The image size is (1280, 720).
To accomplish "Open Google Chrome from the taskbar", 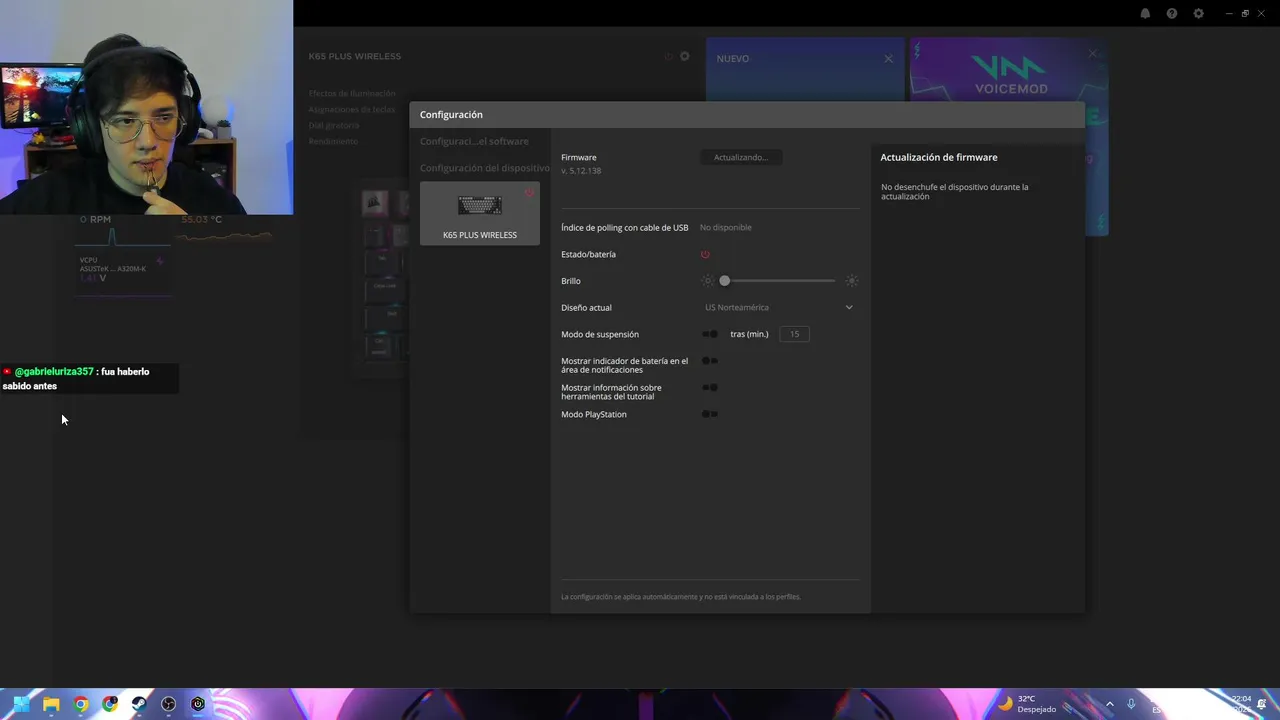I will point(80,704).
